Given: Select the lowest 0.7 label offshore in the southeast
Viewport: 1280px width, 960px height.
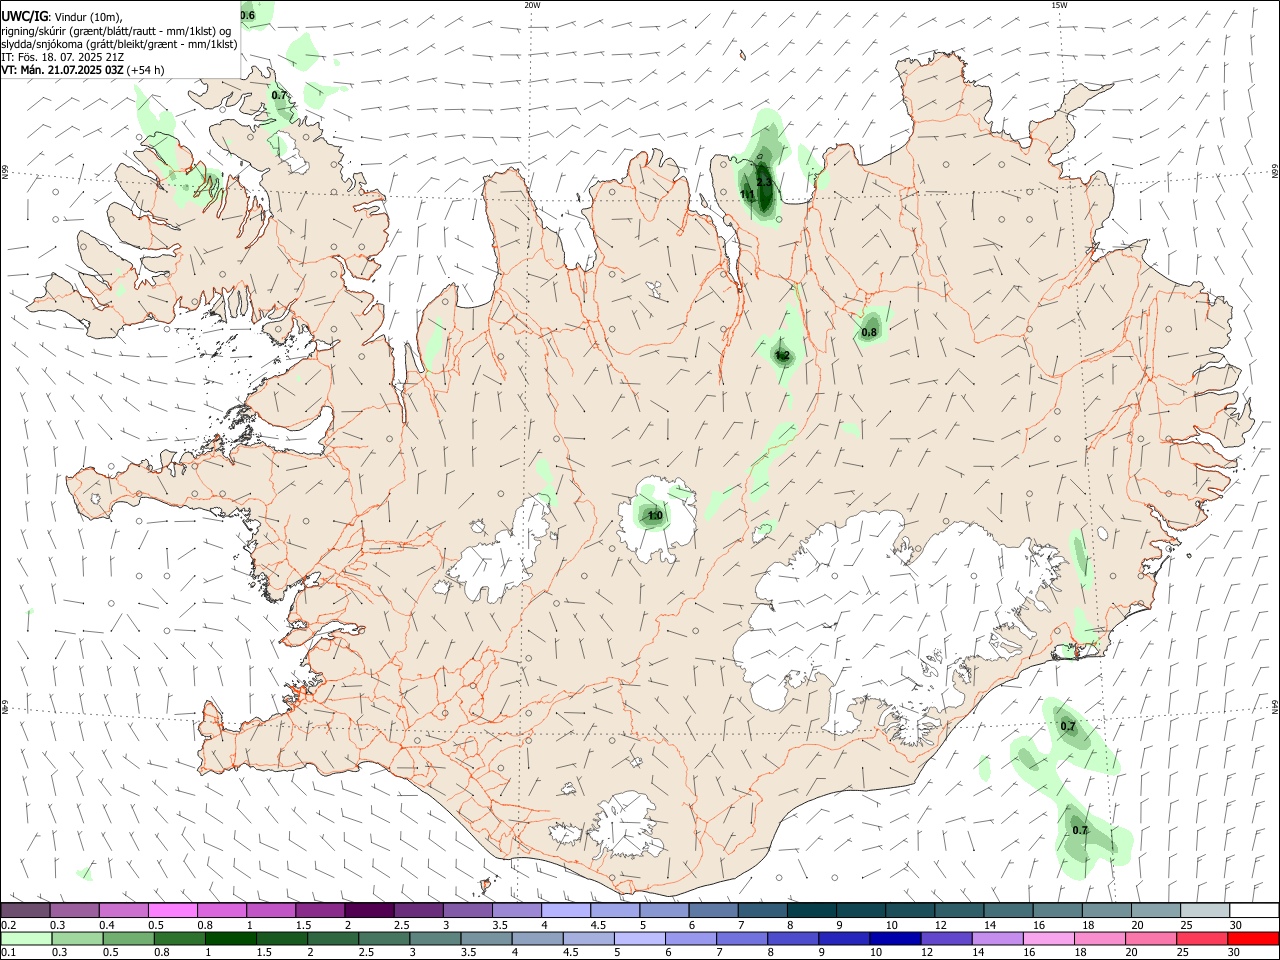Looking at the screenshot, I should click(x=1080, y=830).
